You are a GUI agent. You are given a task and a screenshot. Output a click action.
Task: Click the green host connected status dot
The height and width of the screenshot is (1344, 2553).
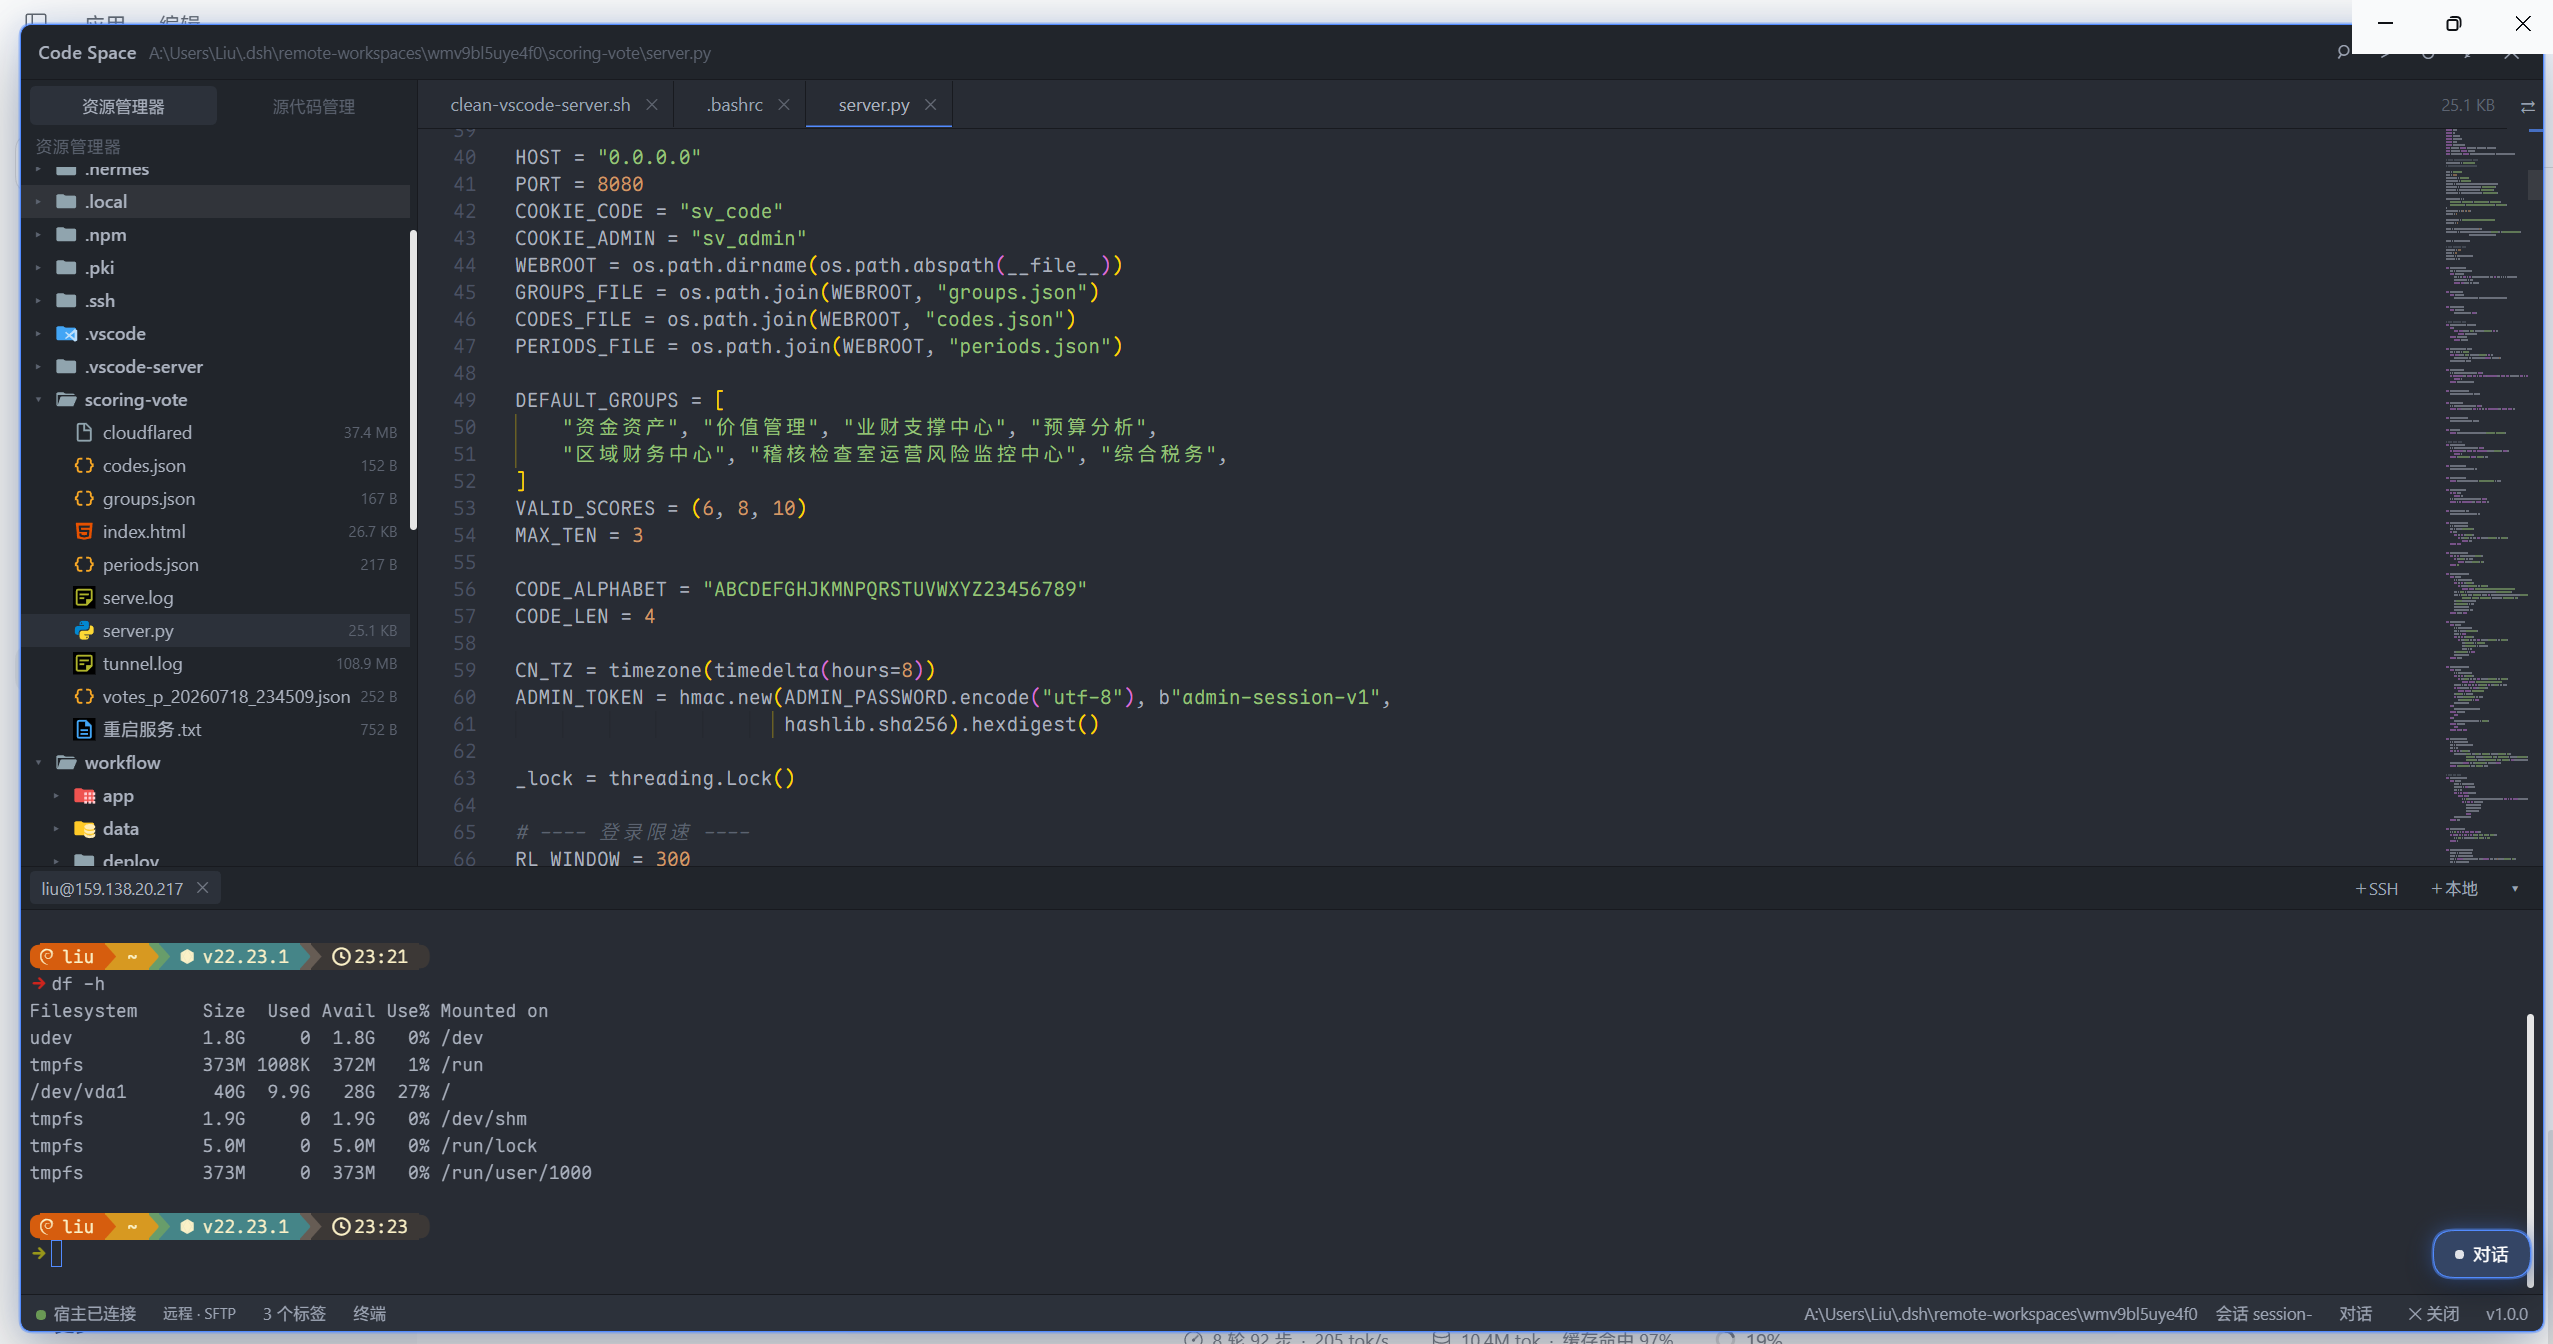click(41, 1314)
